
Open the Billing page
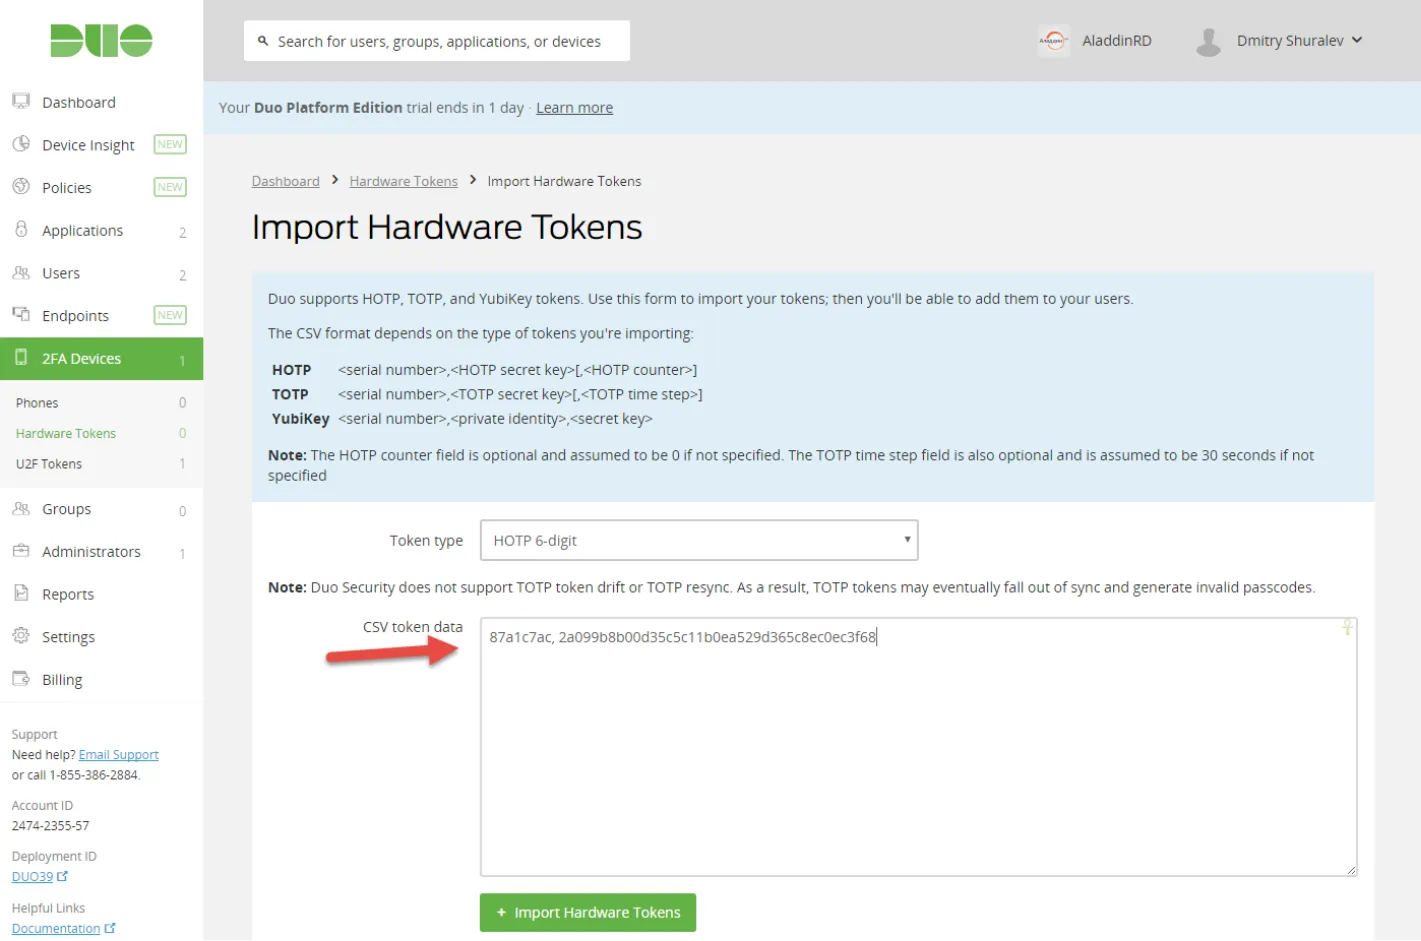(62, 680)
